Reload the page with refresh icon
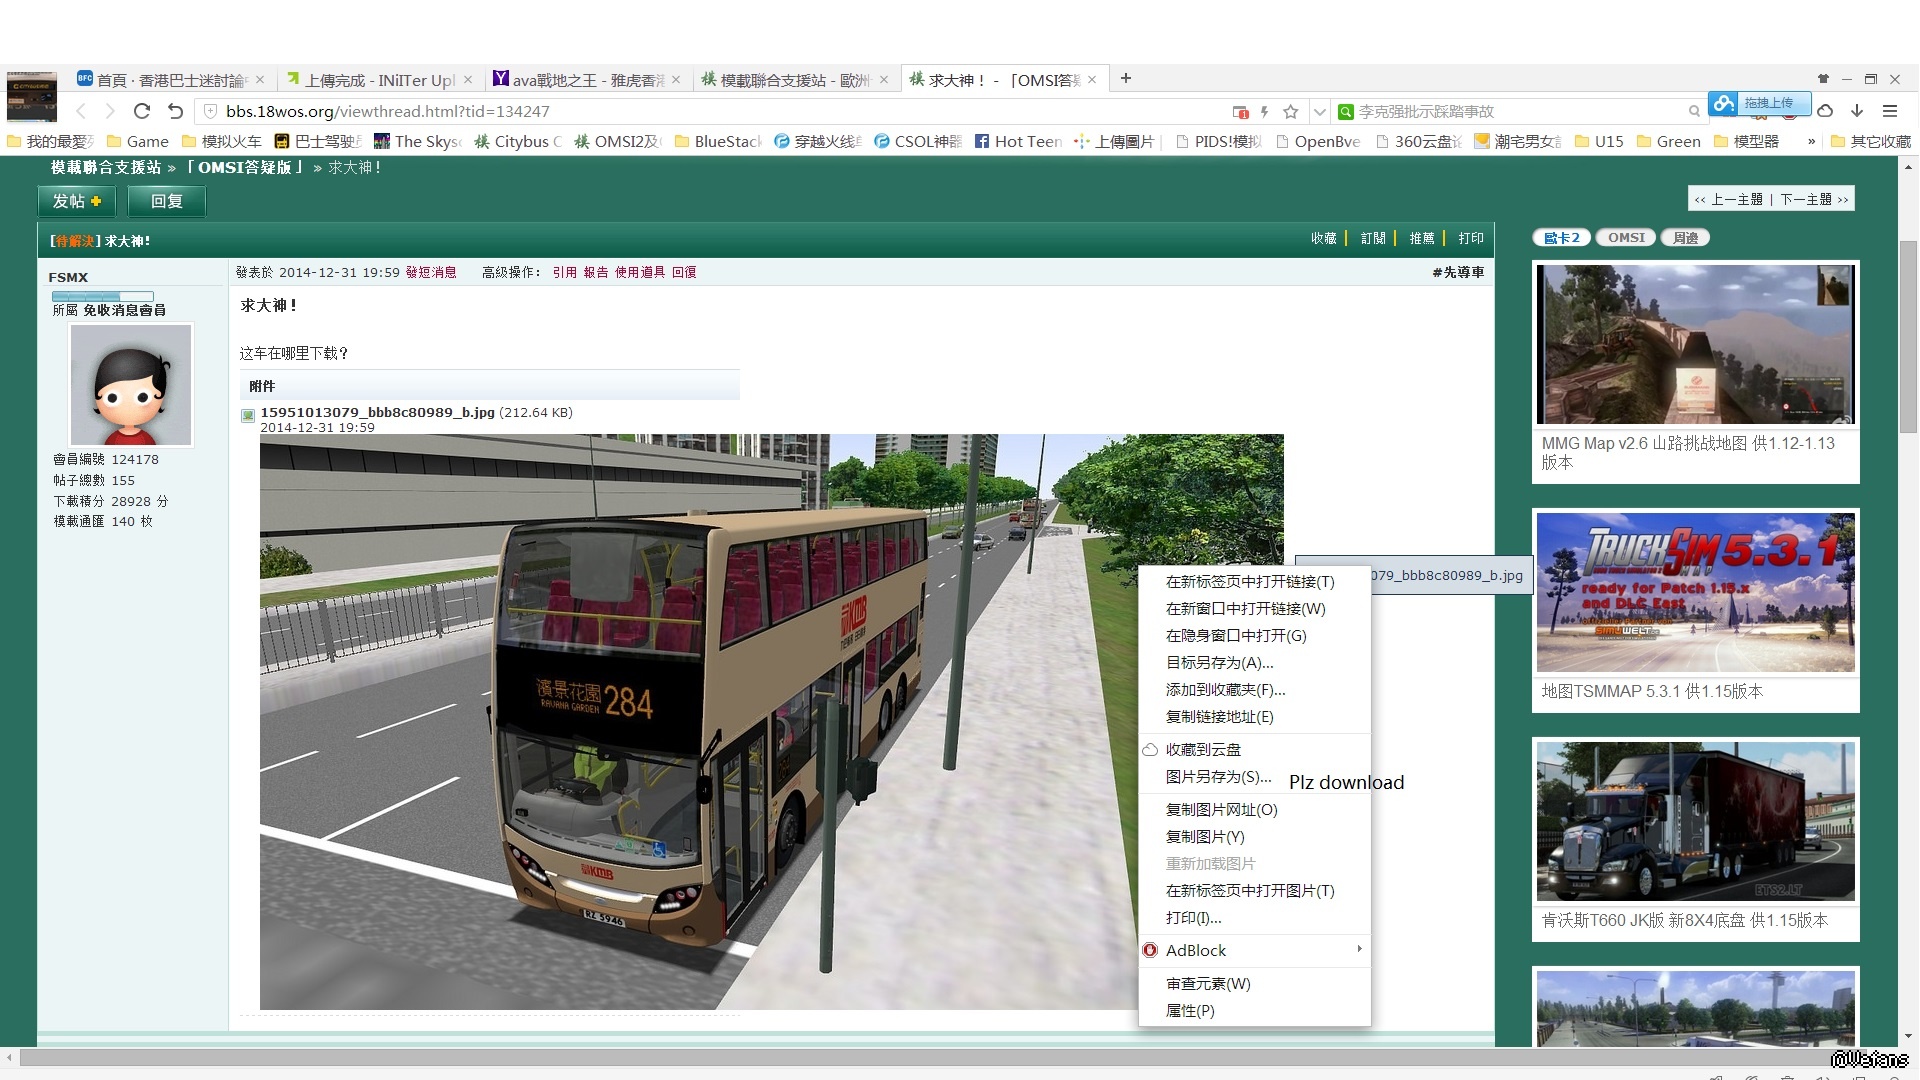 pyautogui.click(x=142, y=111)
